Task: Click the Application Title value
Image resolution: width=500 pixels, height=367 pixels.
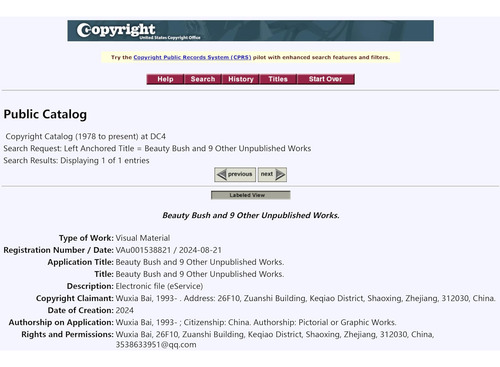Action: coord(200,262)
